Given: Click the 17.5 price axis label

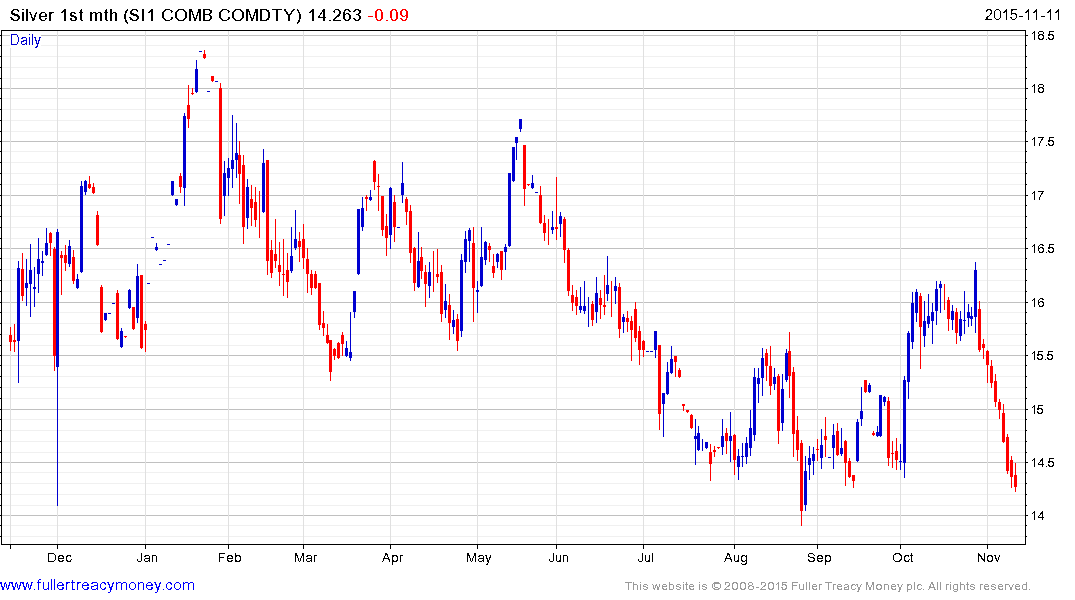Looking at the screenshot, I should pyautogui.click(x=1043, y=142).
